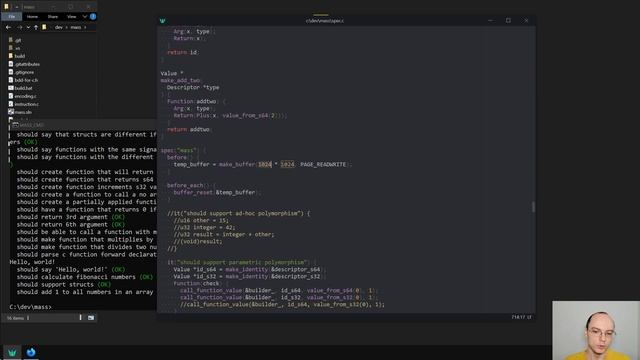Screen dimensions: 640x360
Task: Minimize the code editor window
Action: coord(490,20)
